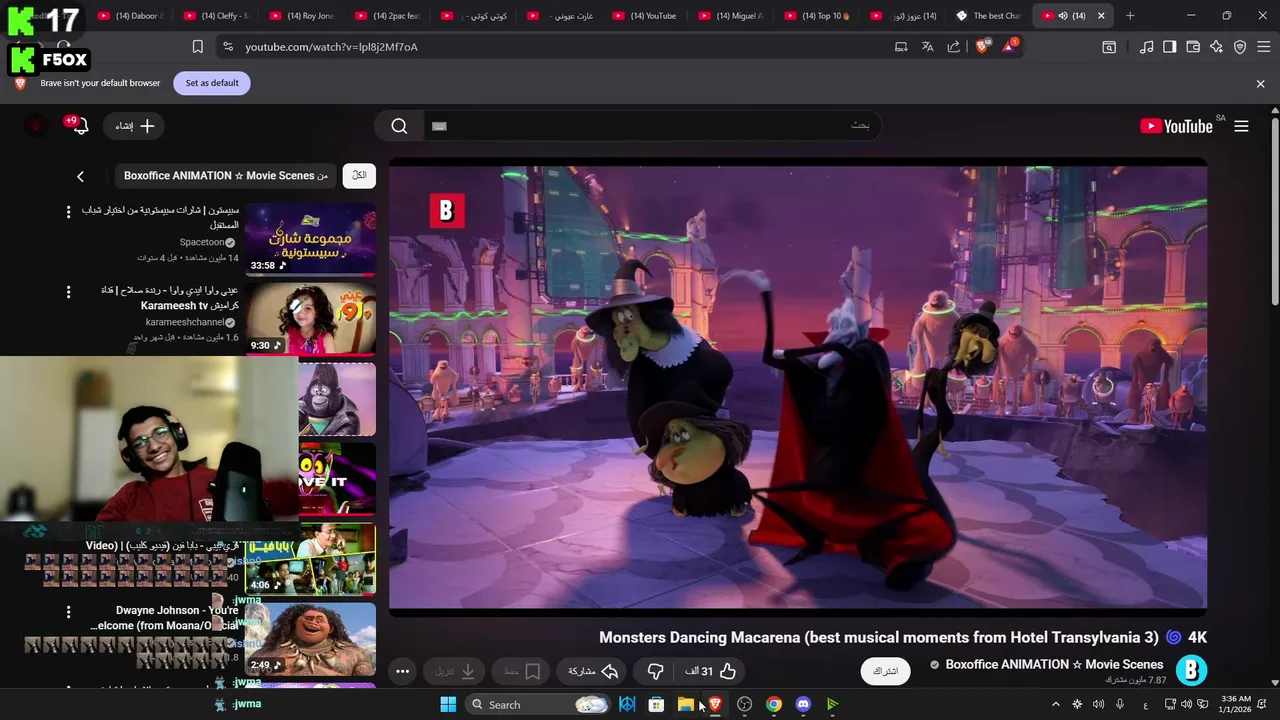This screenshot has height=720, width=1280.
Task: Open the media playlist music note icon
Action: tap(1147, 47)
